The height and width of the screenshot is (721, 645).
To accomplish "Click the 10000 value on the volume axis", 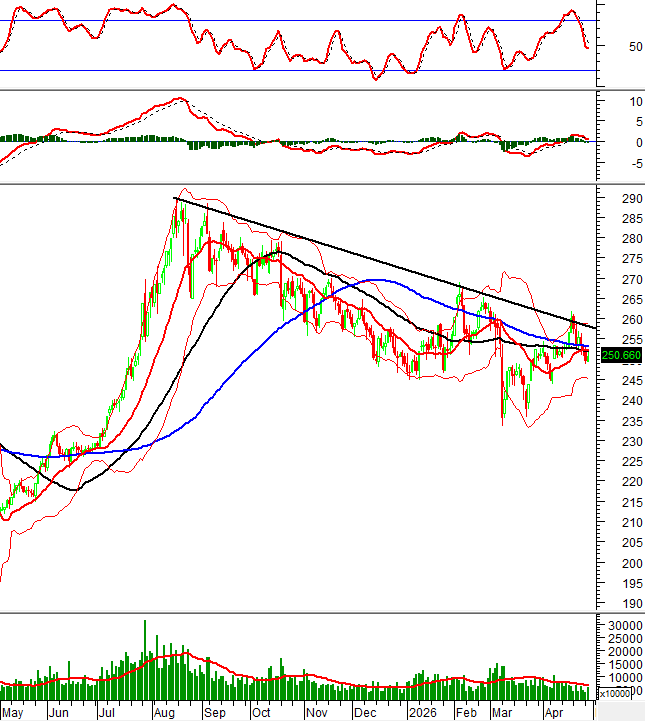I will click(625, 678).
